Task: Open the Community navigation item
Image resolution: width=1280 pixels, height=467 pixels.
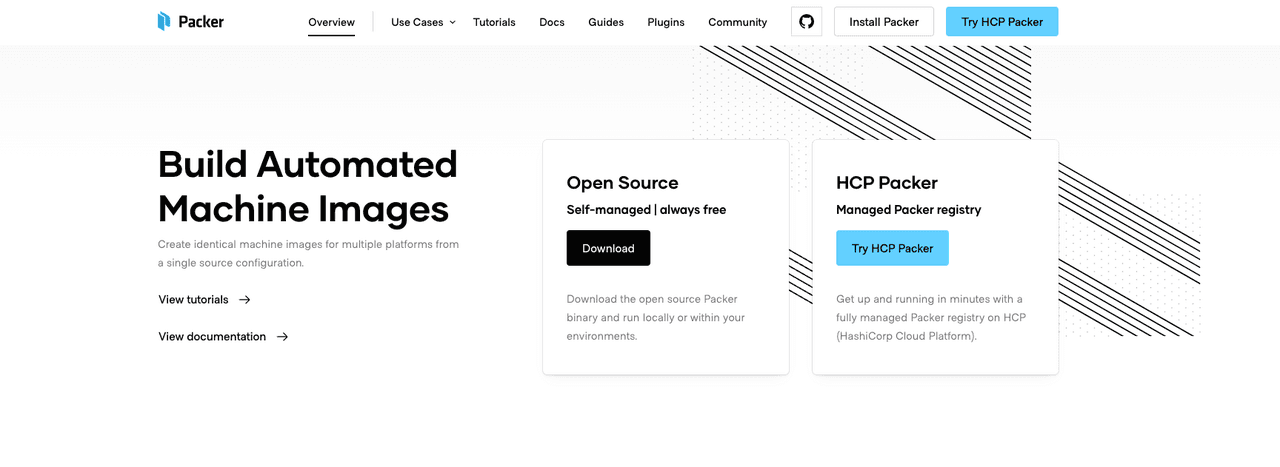Action: [x=738, y=22]
